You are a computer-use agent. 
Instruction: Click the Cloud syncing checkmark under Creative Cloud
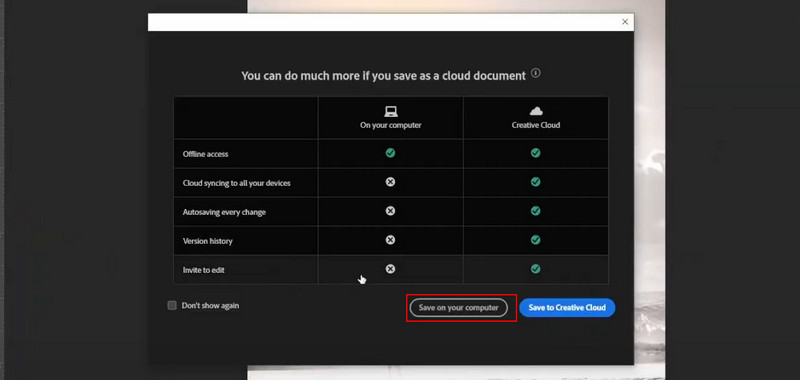tap(535, 182)
